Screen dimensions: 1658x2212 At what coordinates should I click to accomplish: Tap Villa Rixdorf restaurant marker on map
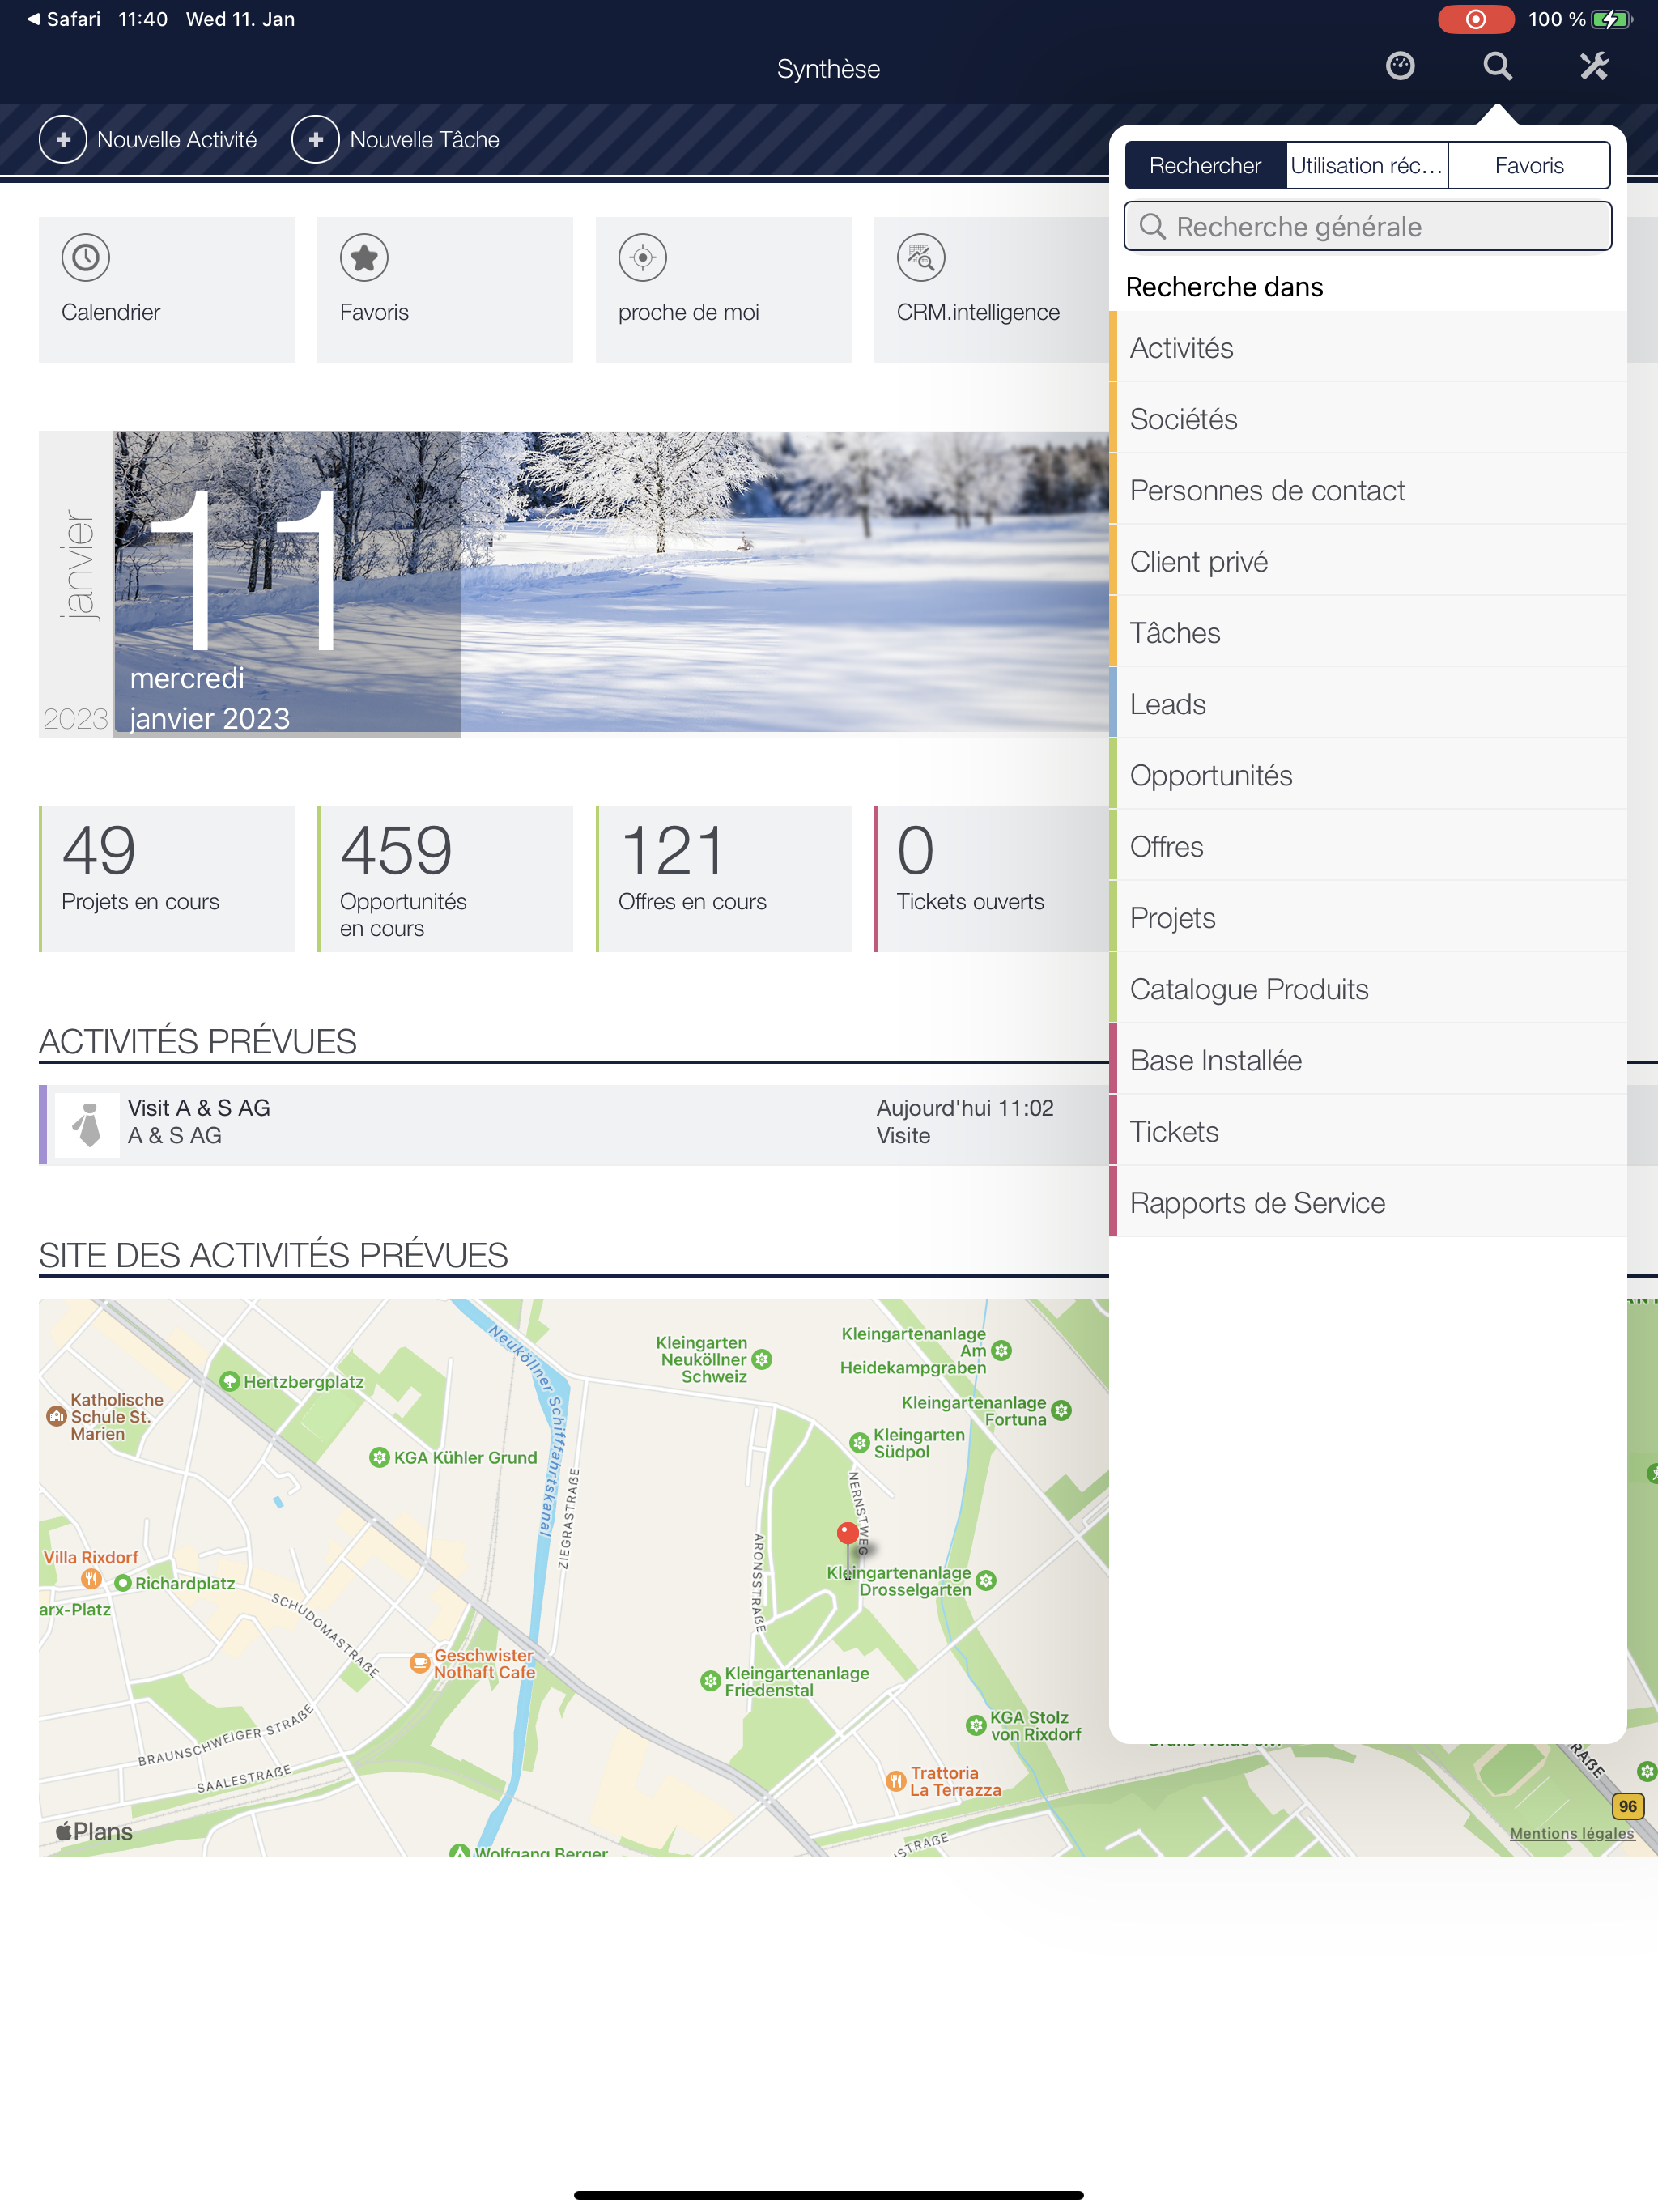tap(91, 1578)
